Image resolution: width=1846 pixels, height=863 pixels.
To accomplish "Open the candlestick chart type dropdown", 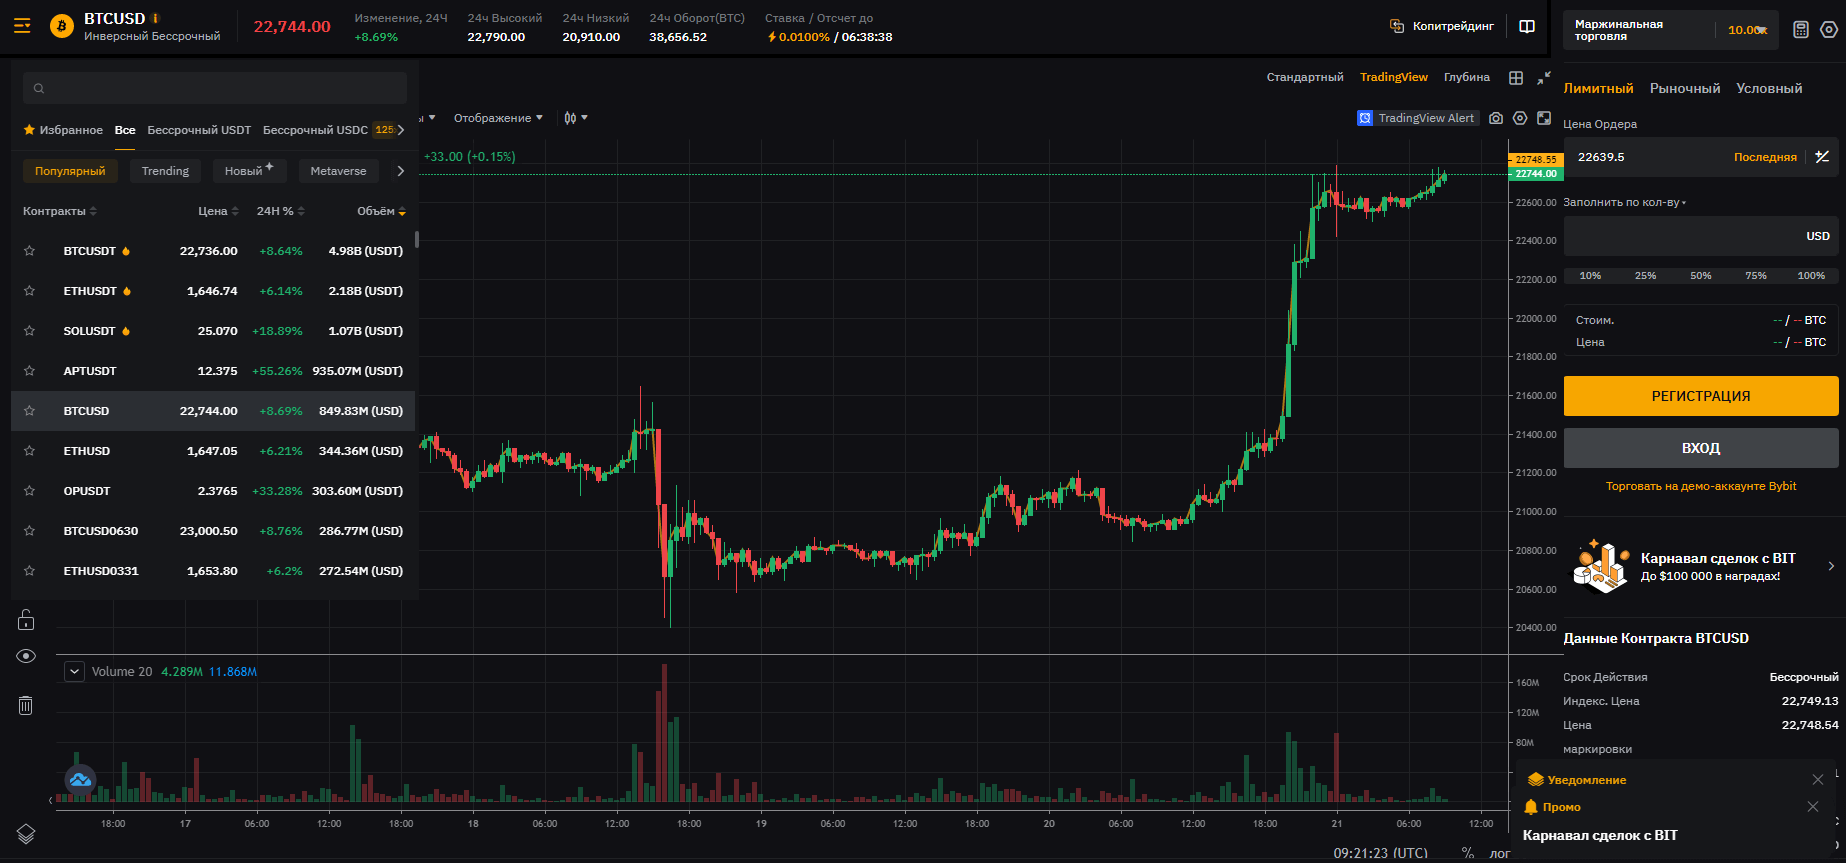I will pos(575,118).
